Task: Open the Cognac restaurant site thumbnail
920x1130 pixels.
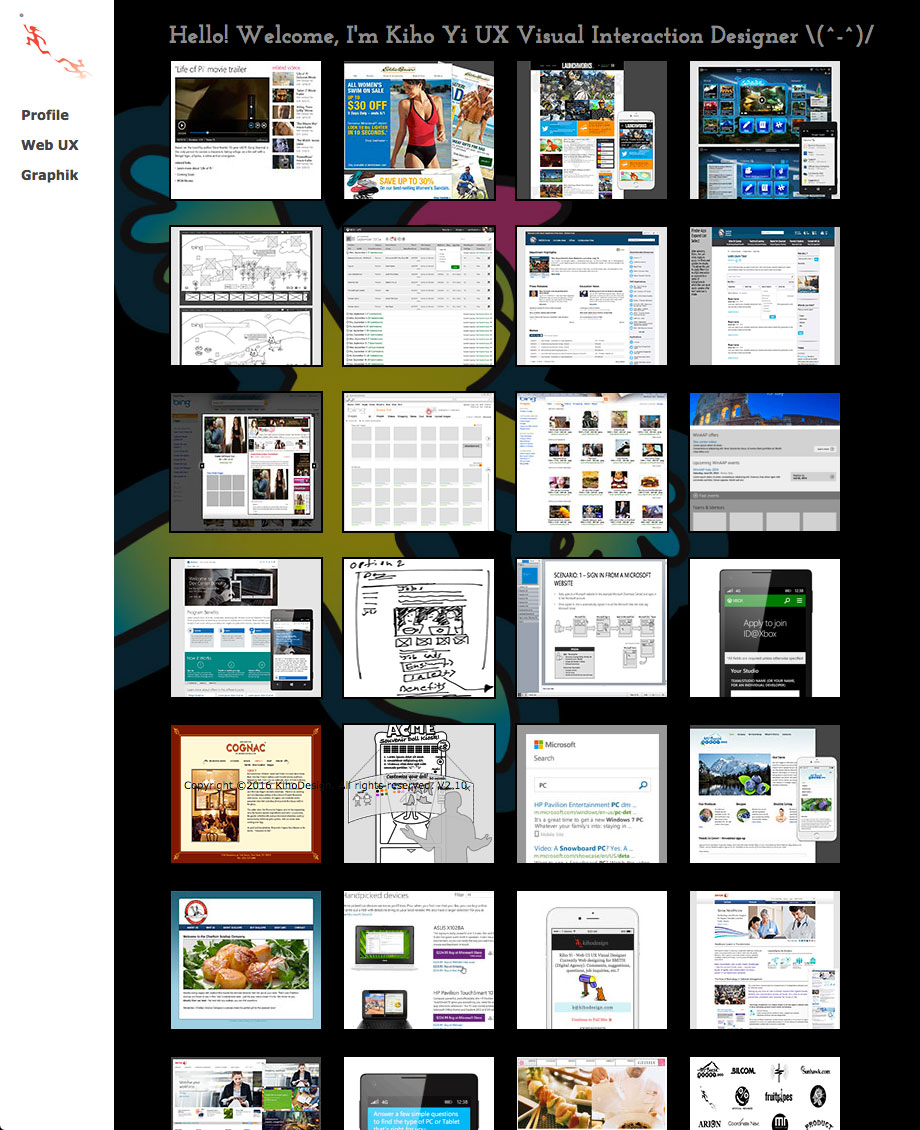Action: 246,794
